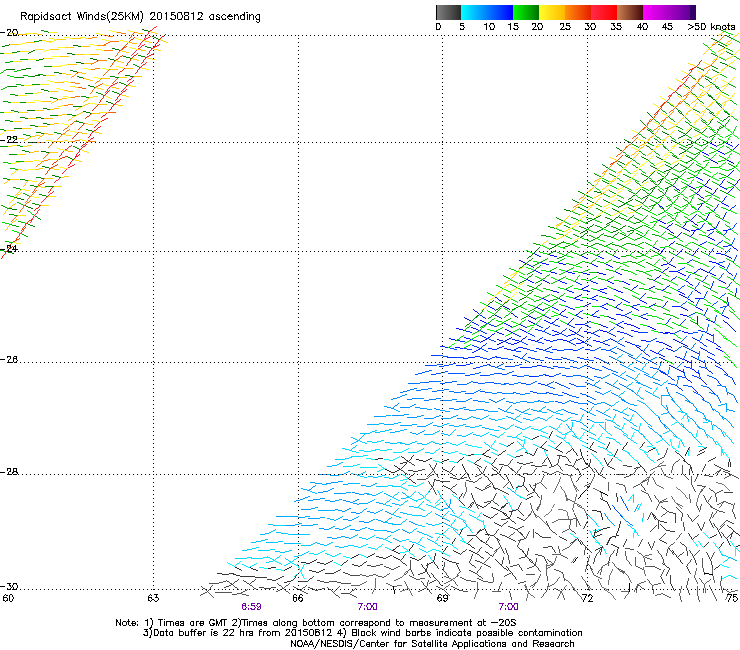Select the '-26' latitude axis label
Image resolution: width=740 pixels, height=650 pixels.
pyautogui.click(x=10, y=360)
